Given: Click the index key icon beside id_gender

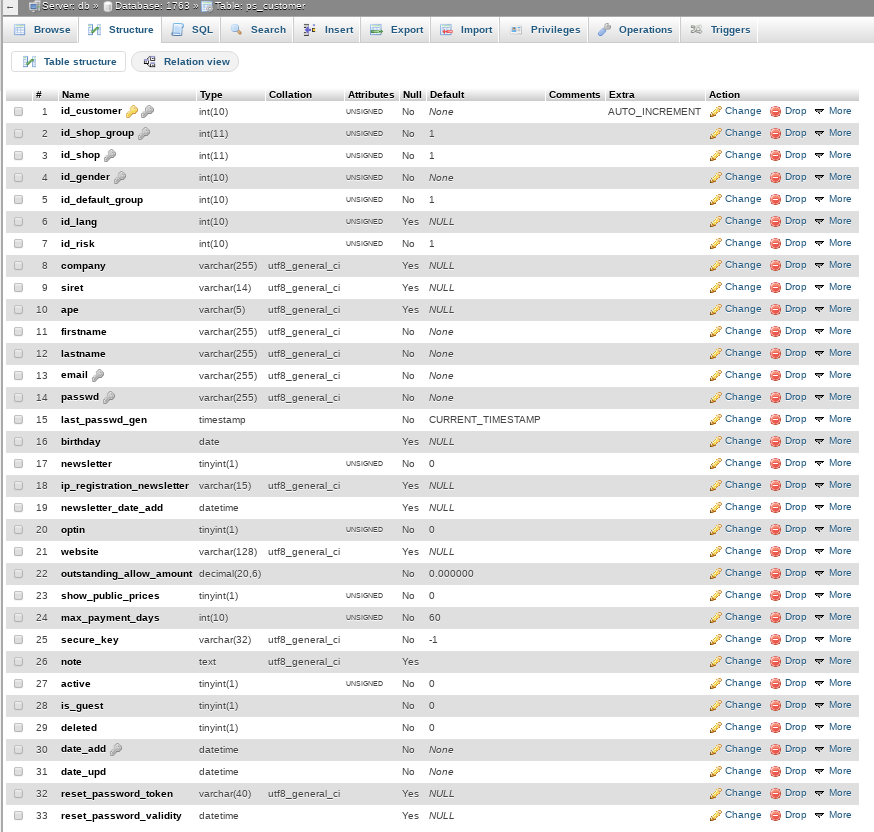Looking at the screenshot, I should [x=120, y=177].
